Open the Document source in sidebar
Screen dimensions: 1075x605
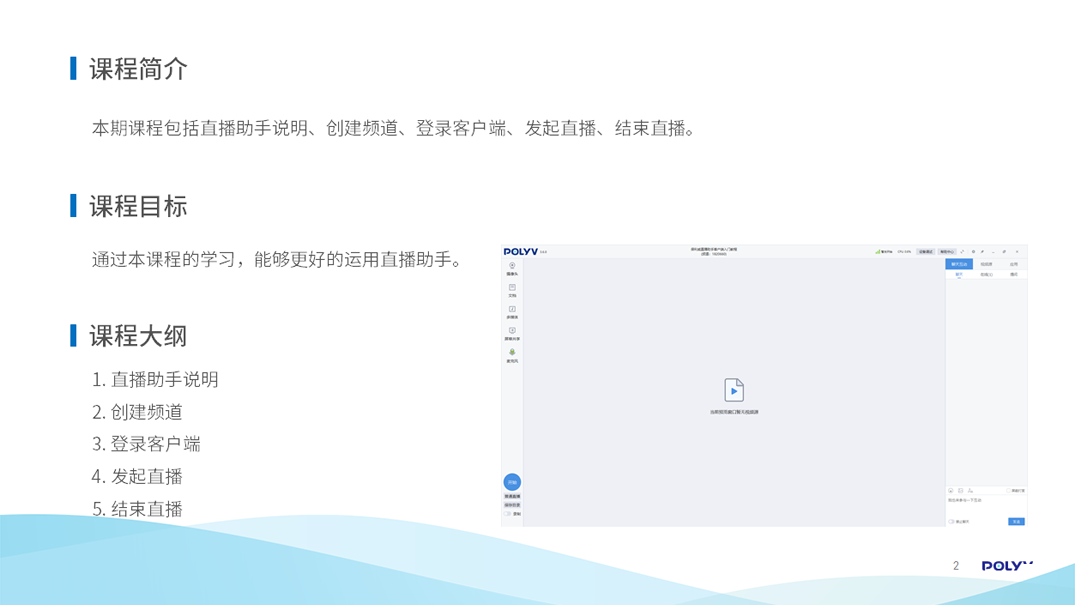pyautogui.click(x=512, y=289)
